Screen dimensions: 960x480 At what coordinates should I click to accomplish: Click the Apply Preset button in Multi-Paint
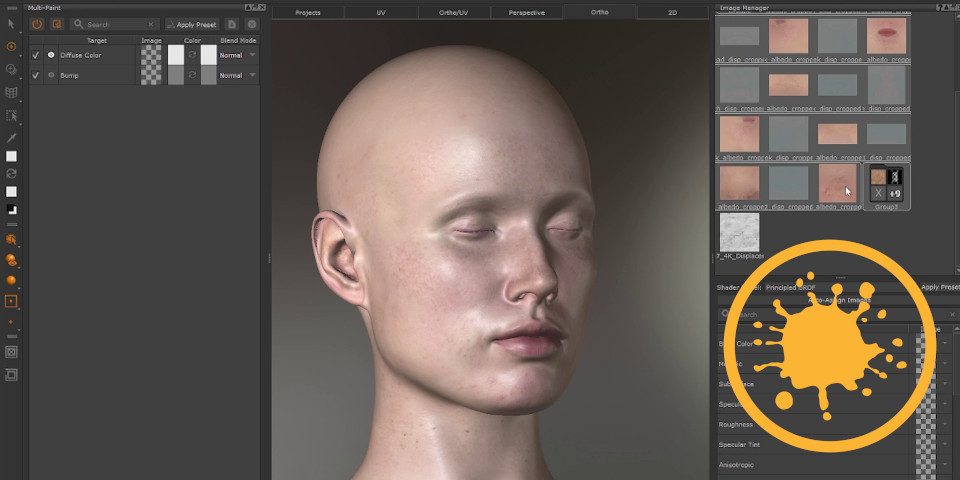click(192, 24)
